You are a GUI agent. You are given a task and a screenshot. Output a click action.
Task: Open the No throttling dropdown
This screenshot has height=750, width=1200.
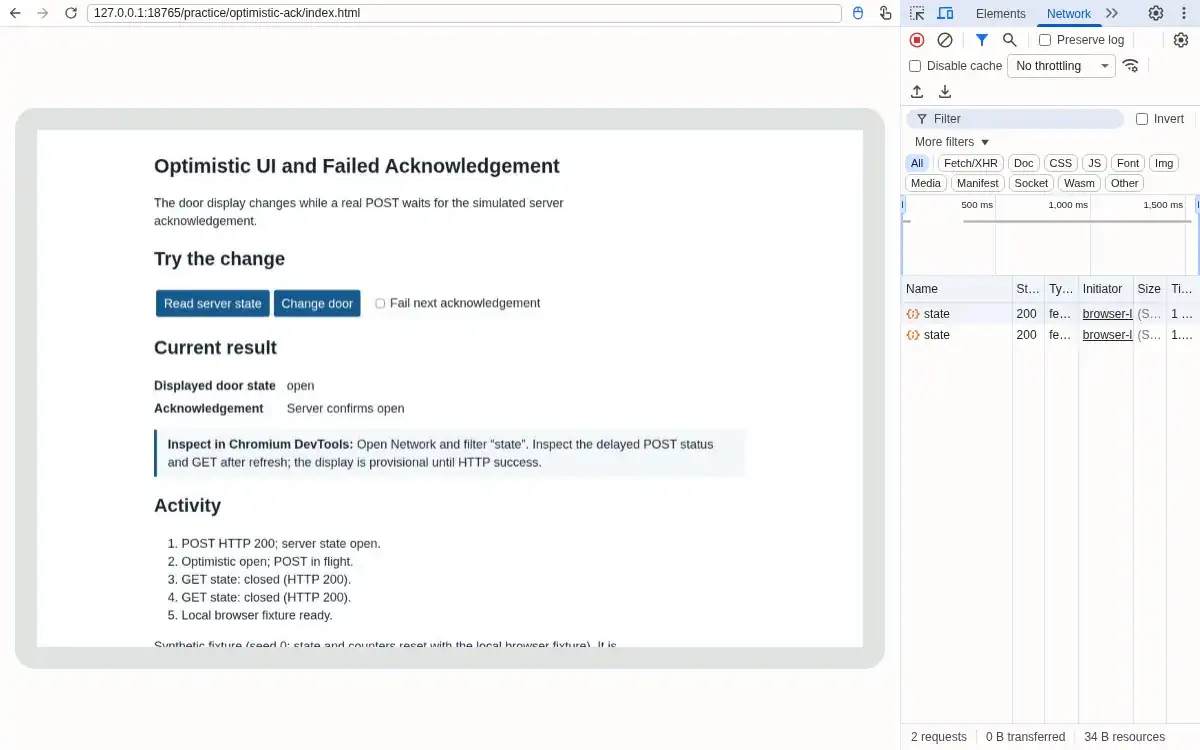(x=1061, y=66)
